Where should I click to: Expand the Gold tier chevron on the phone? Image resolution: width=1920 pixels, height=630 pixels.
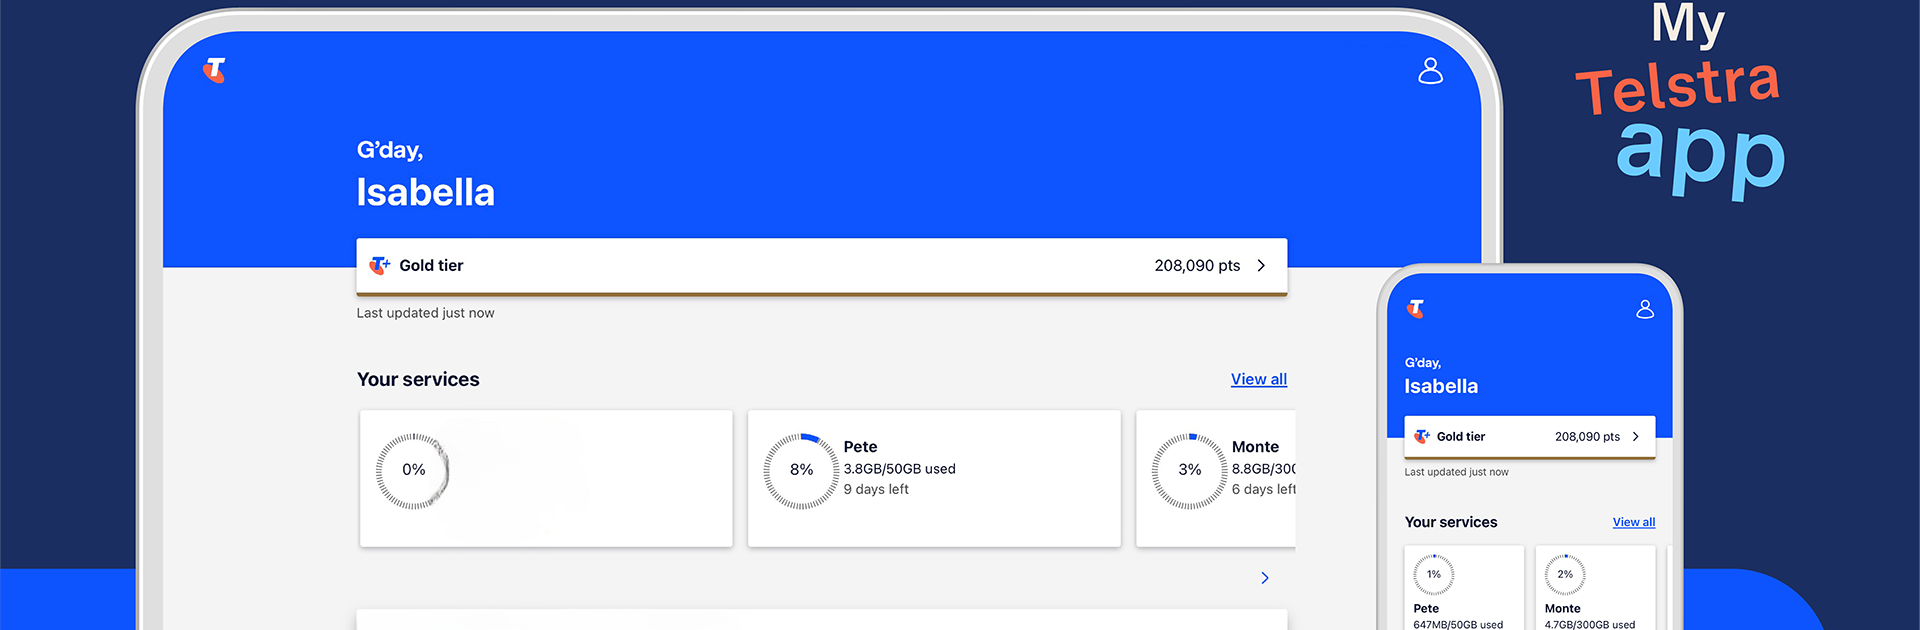[1636, 436]
